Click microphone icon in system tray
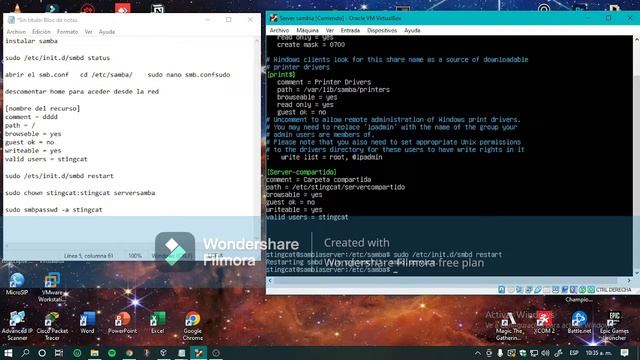The height and width of the screenshot is (360, 640). point(500,353)
